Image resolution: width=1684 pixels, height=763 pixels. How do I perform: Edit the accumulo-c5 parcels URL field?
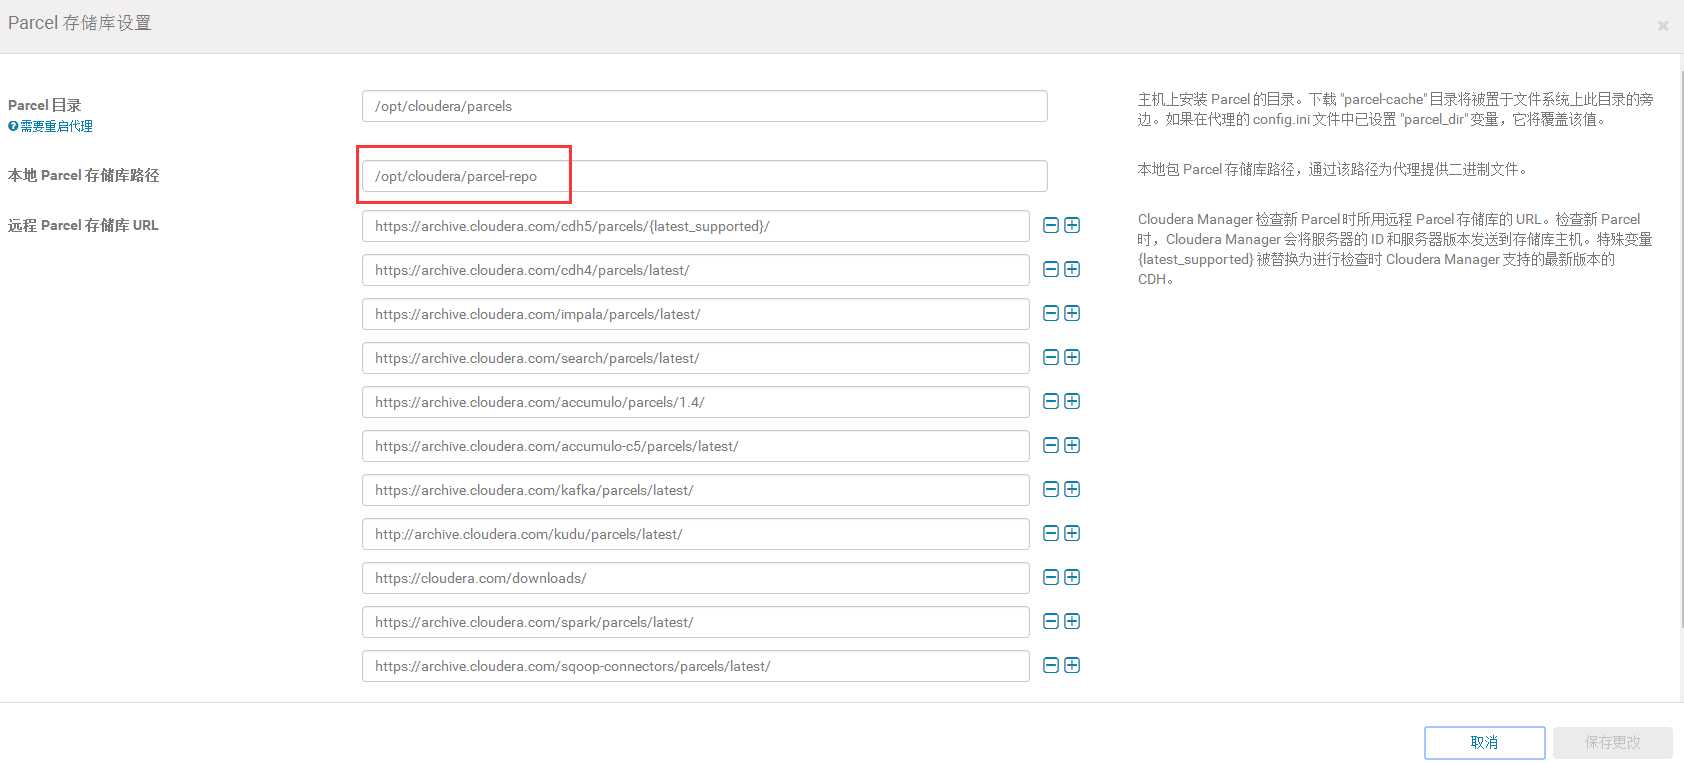click(x=696, y=446)
